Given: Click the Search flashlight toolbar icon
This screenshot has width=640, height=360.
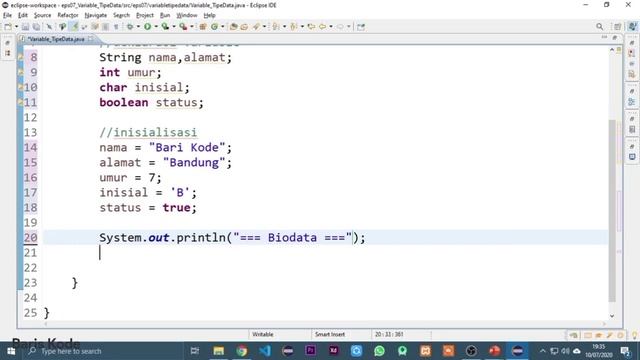Looking at the screenshot, I should coord(256,27).
